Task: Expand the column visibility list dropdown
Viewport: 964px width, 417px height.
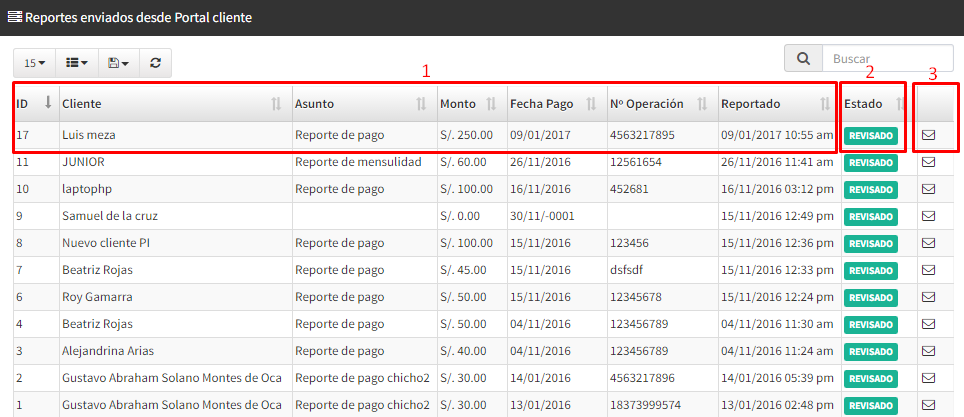Action: (x=76, y=62)
